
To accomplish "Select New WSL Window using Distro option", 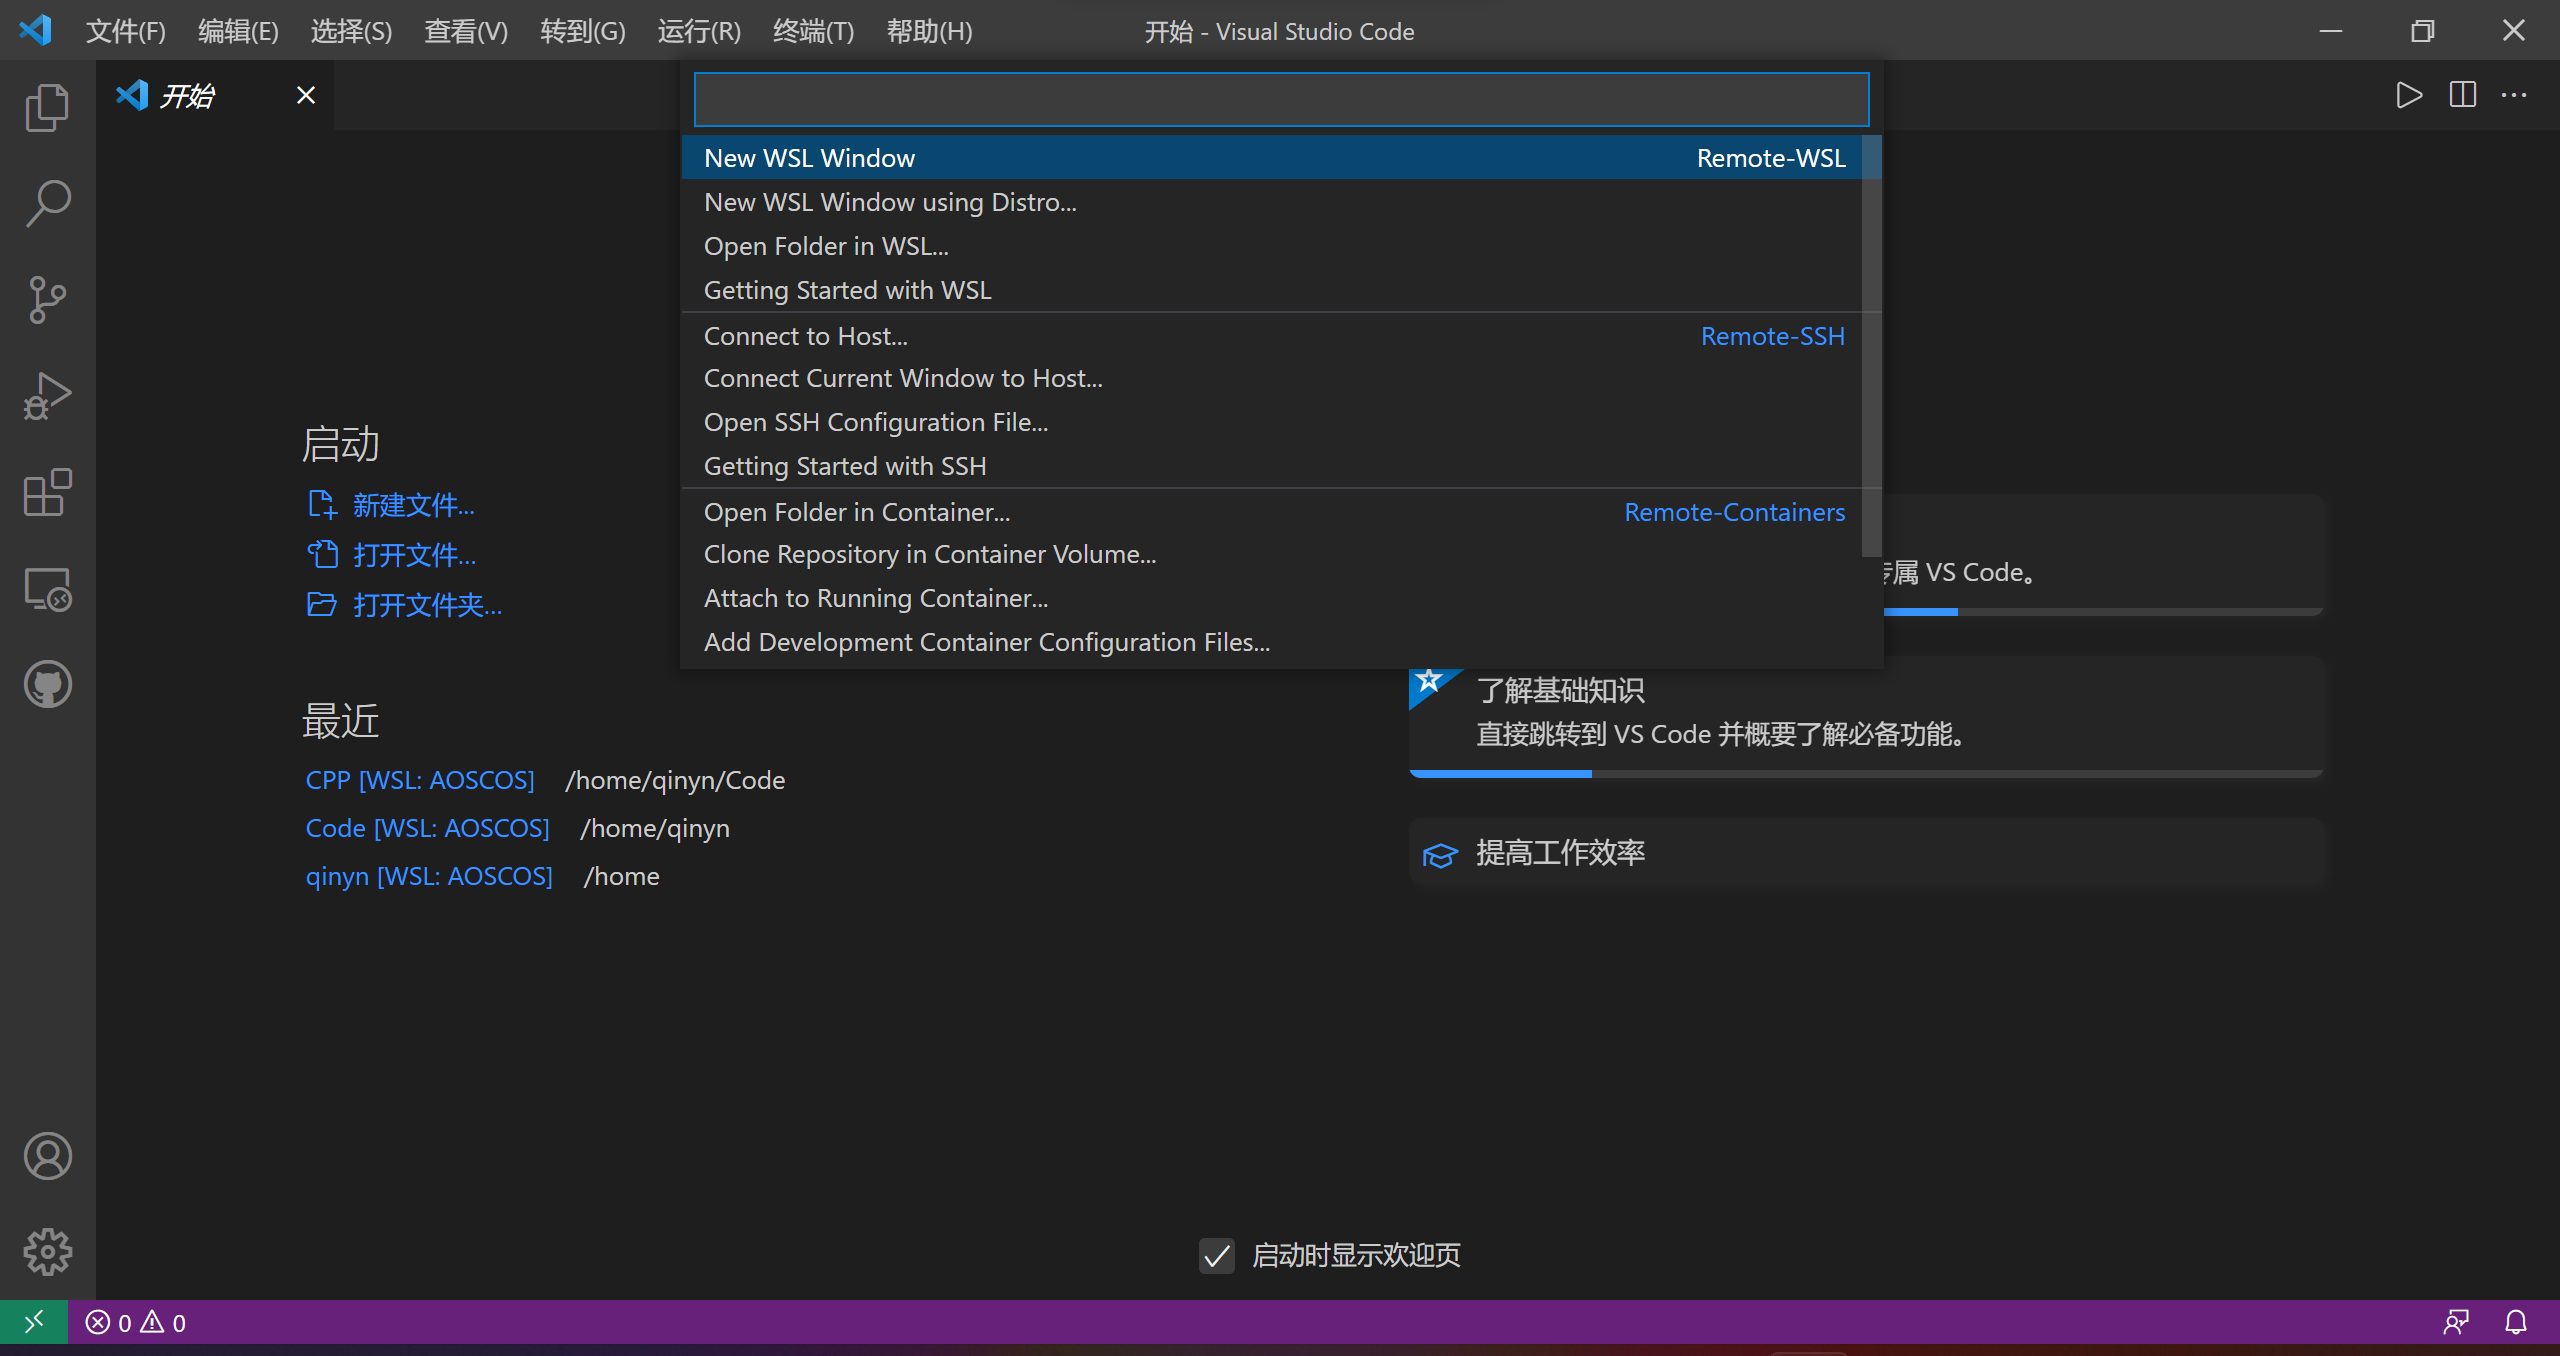I will [890, 201].
